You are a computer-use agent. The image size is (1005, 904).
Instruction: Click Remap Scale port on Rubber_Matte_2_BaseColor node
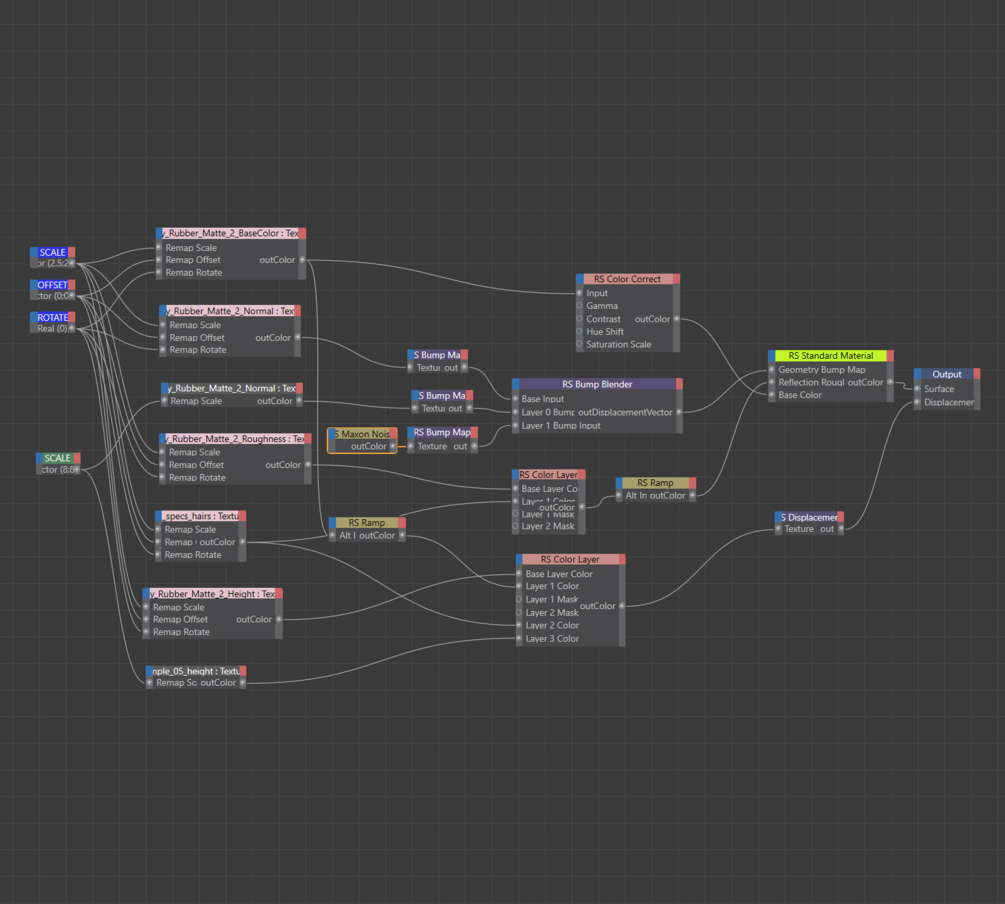159,247
